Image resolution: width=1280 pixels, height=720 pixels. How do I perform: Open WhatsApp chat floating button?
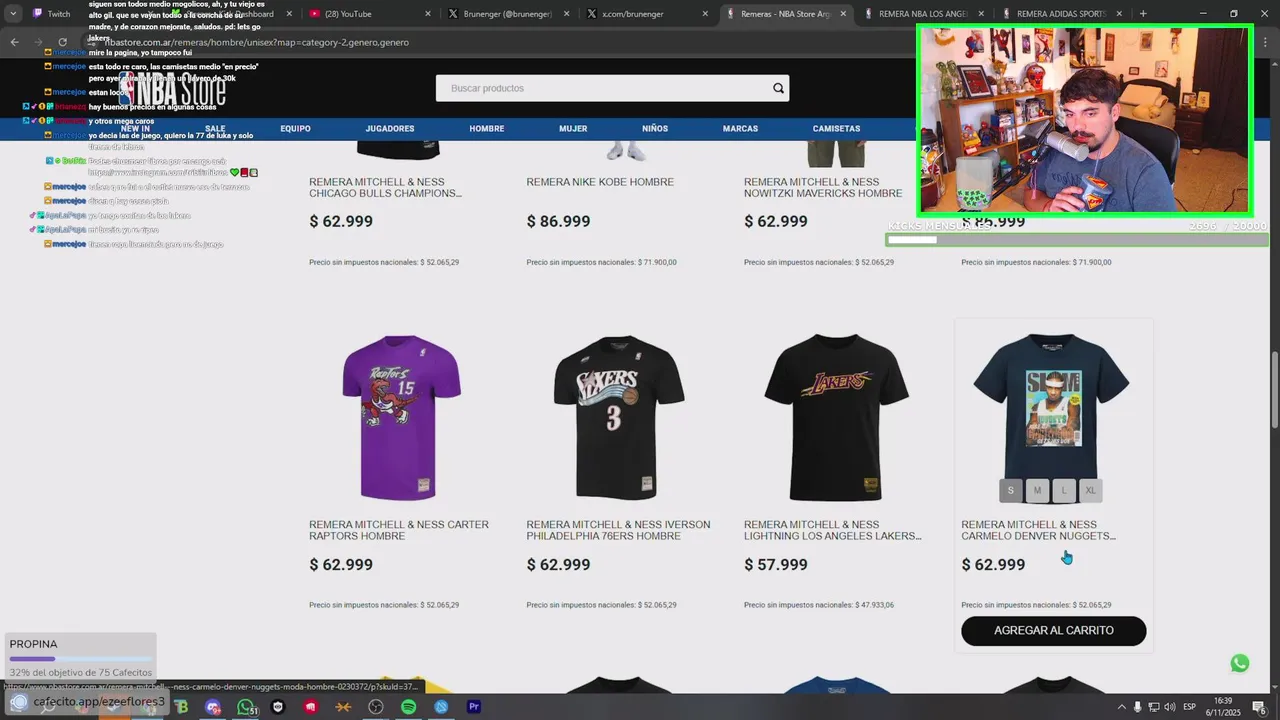(1240, 663)
